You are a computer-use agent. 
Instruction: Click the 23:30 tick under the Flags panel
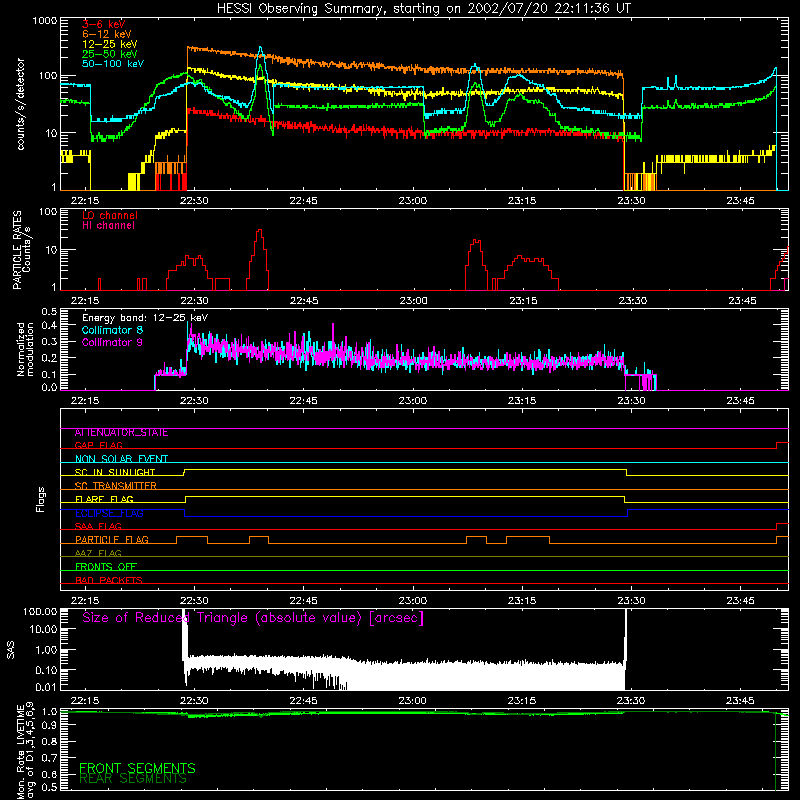click(x=631, y=601)
